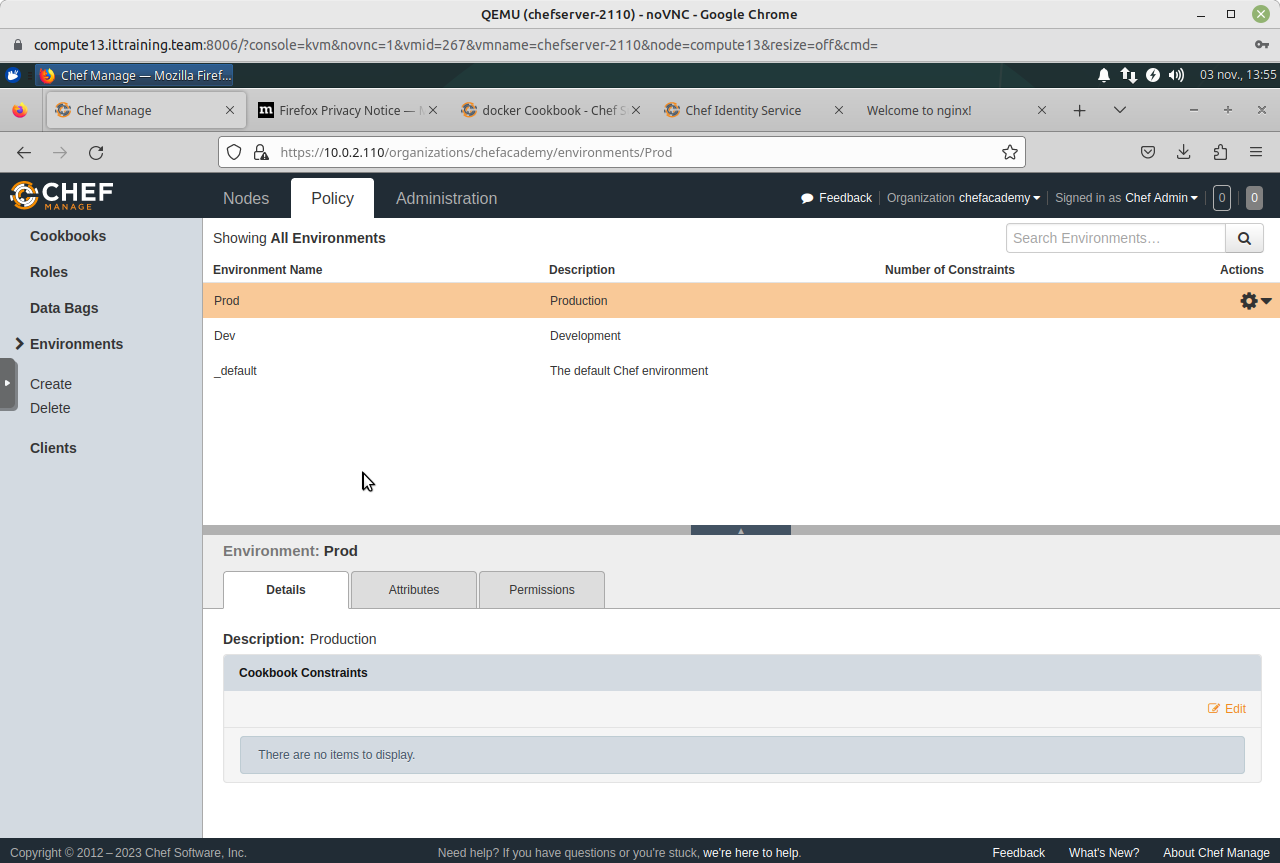Select the Policy tab
The height and width of the screenshot is (863, 1280).
tap(332, 198)
